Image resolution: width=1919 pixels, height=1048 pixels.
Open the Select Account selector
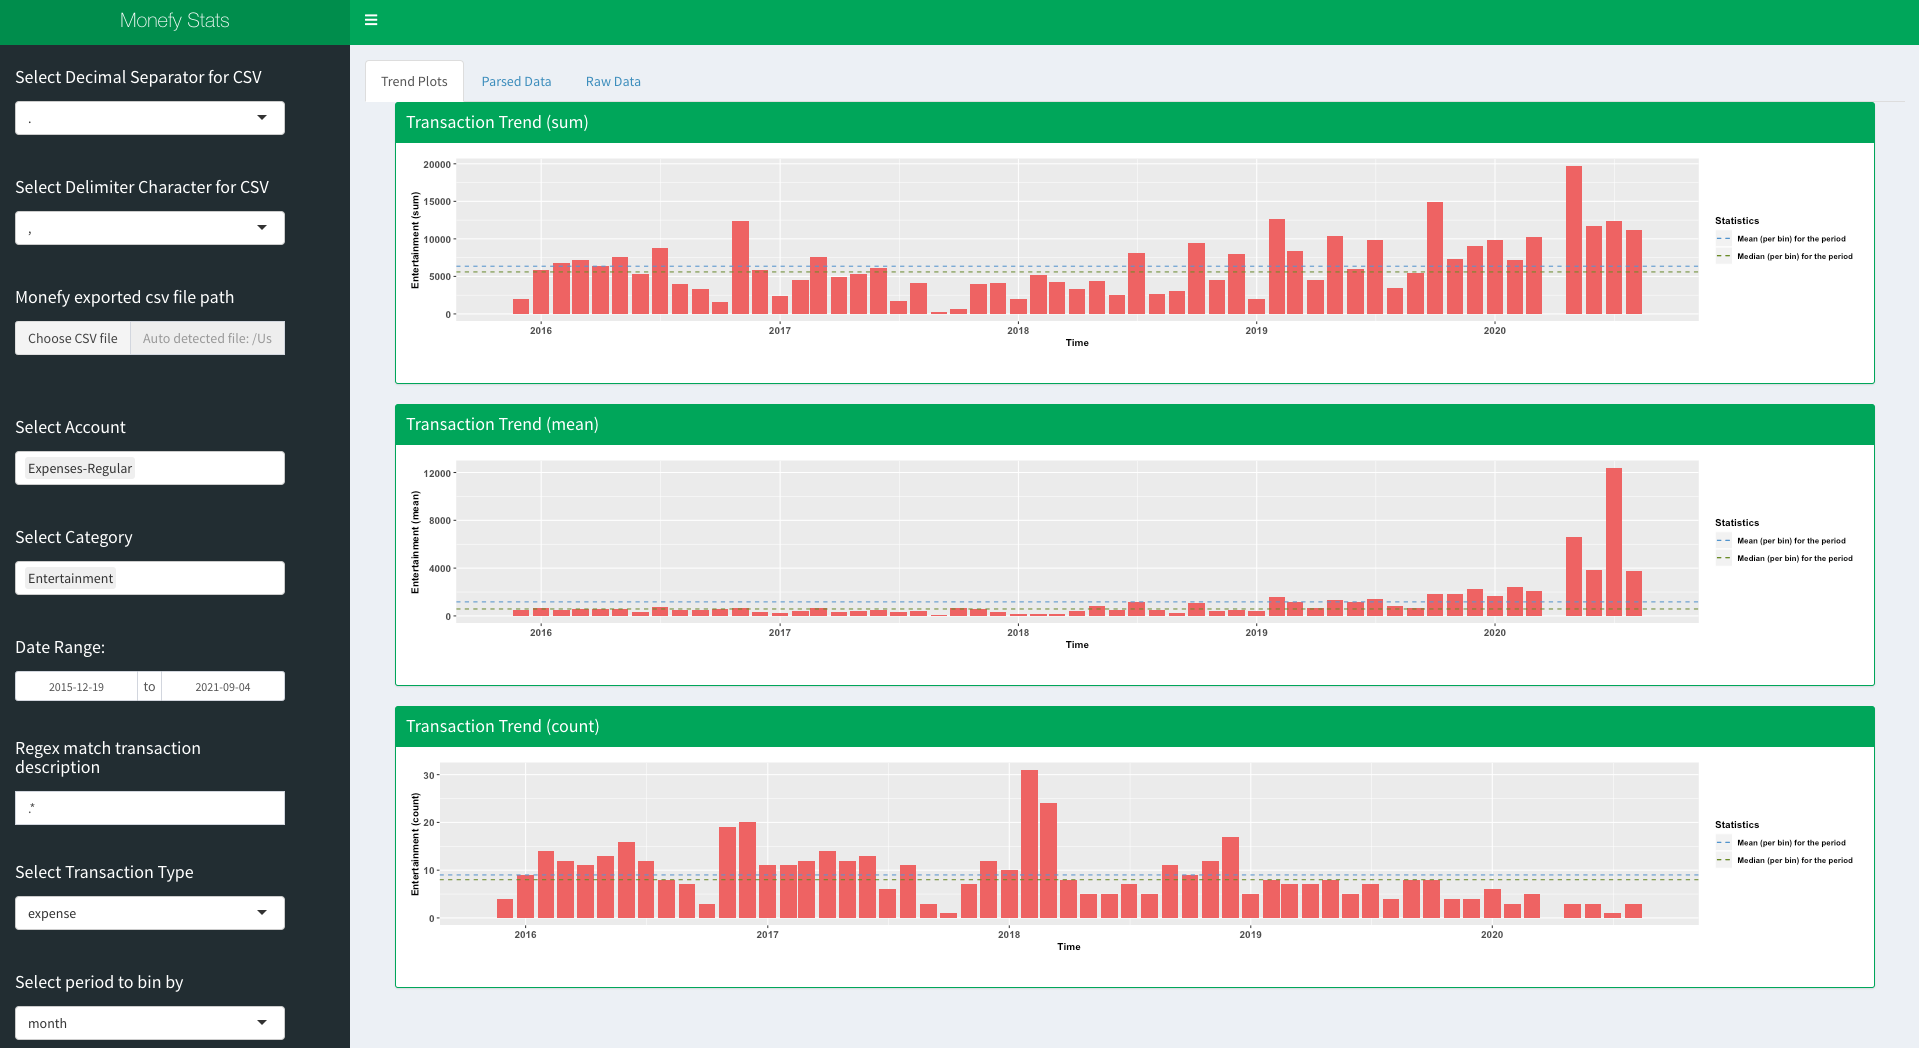pos(150,468)
